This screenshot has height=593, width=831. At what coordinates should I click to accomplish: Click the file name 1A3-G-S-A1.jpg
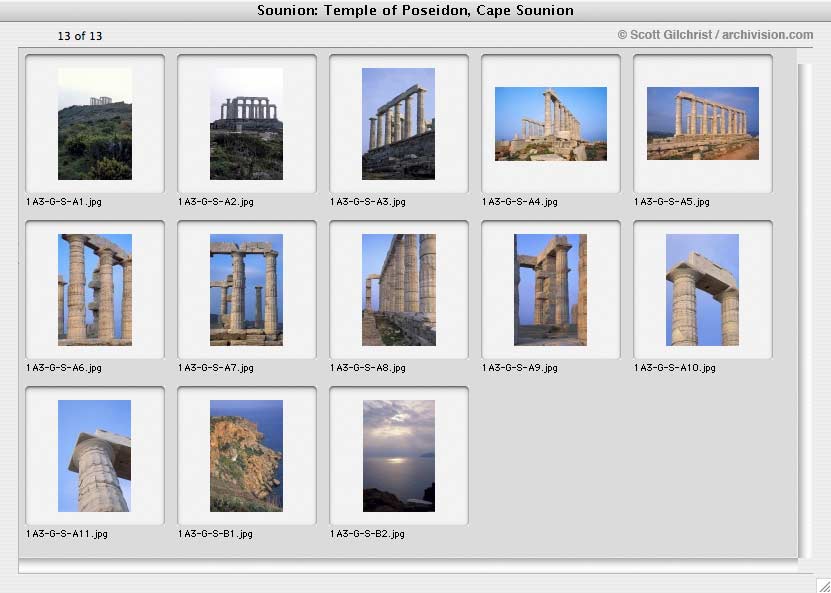[64, 202]
